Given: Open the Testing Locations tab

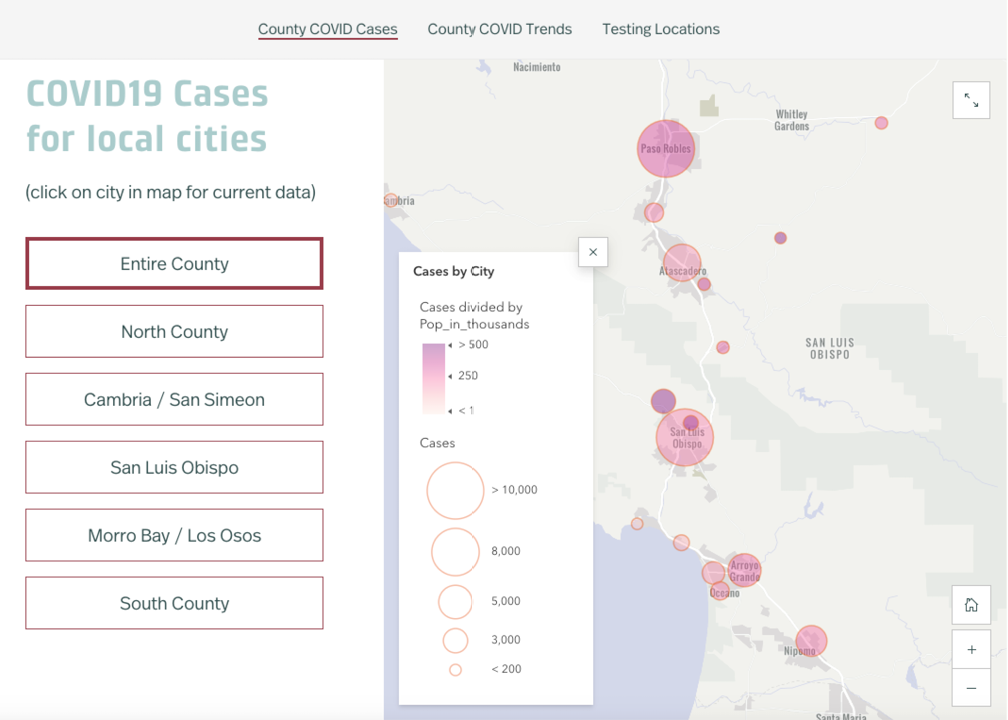Looking at the screenshot, I should tap(660, 29).
